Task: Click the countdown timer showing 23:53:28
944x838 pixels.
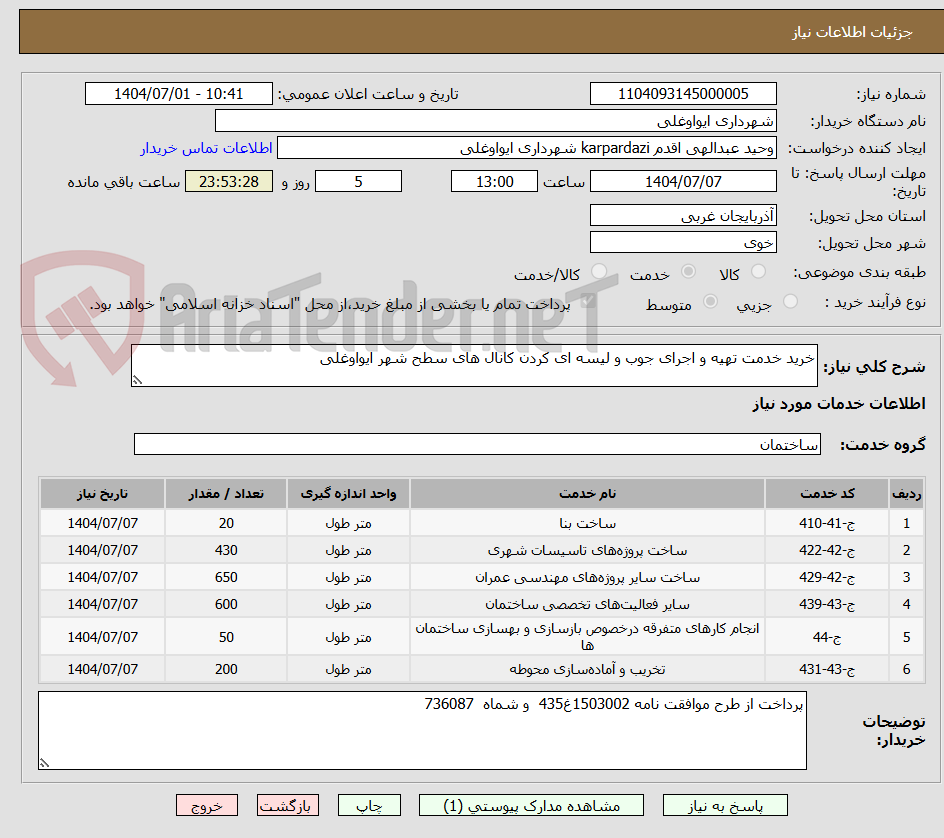Action: pyautogui.click(x=228, y=181)
